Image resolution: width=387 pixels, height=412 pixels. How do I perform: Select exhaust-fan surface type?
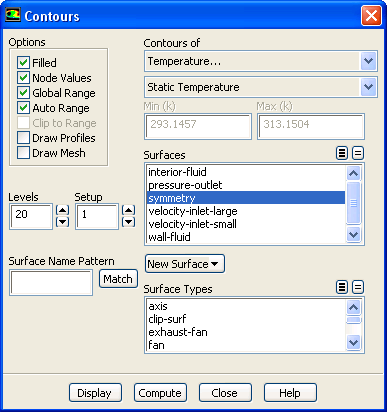pyautogui.click(x=246, y=332)
